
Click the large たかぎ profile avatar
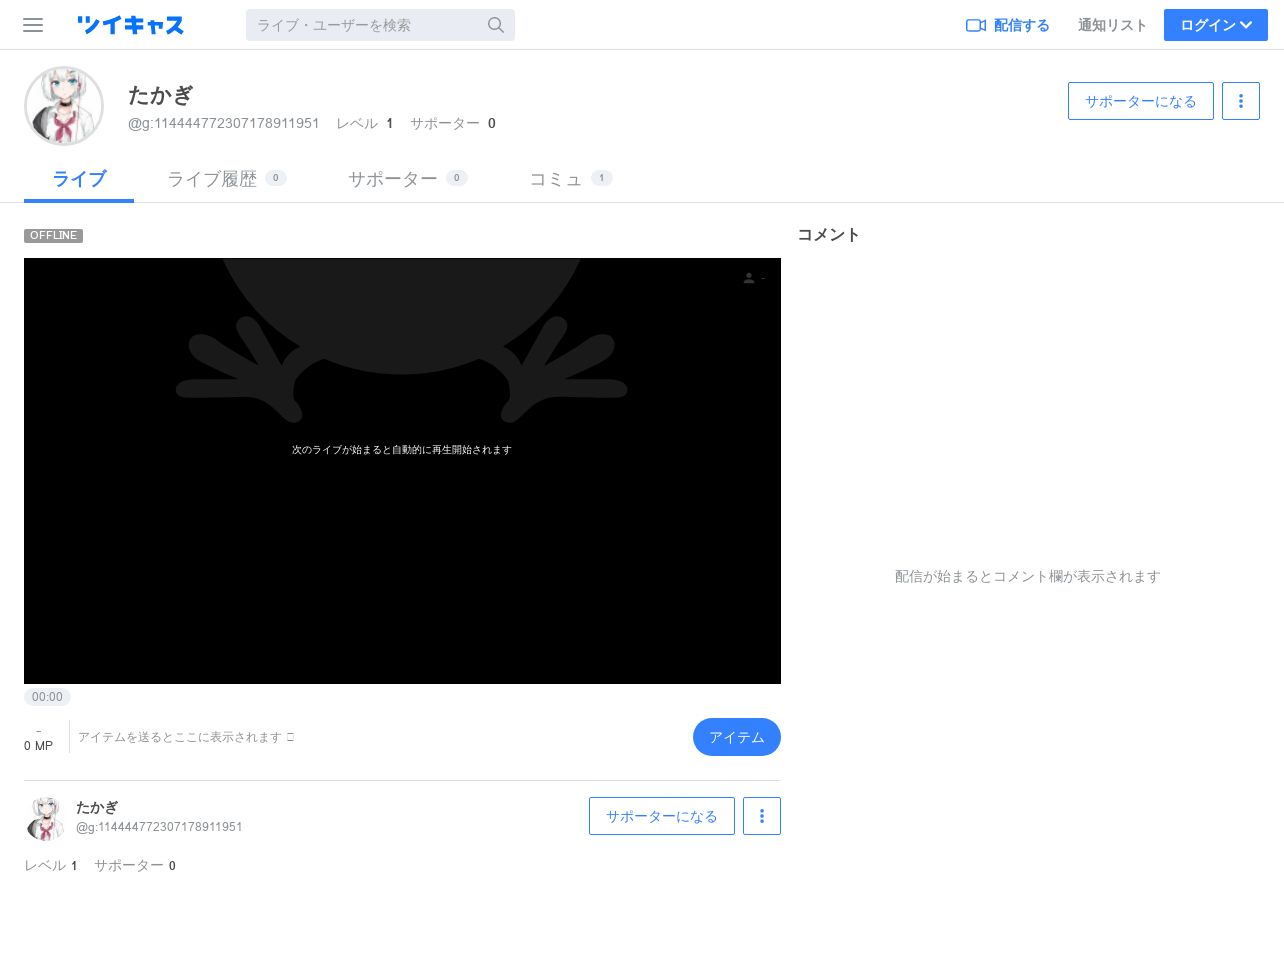click(x=64, y=106)
